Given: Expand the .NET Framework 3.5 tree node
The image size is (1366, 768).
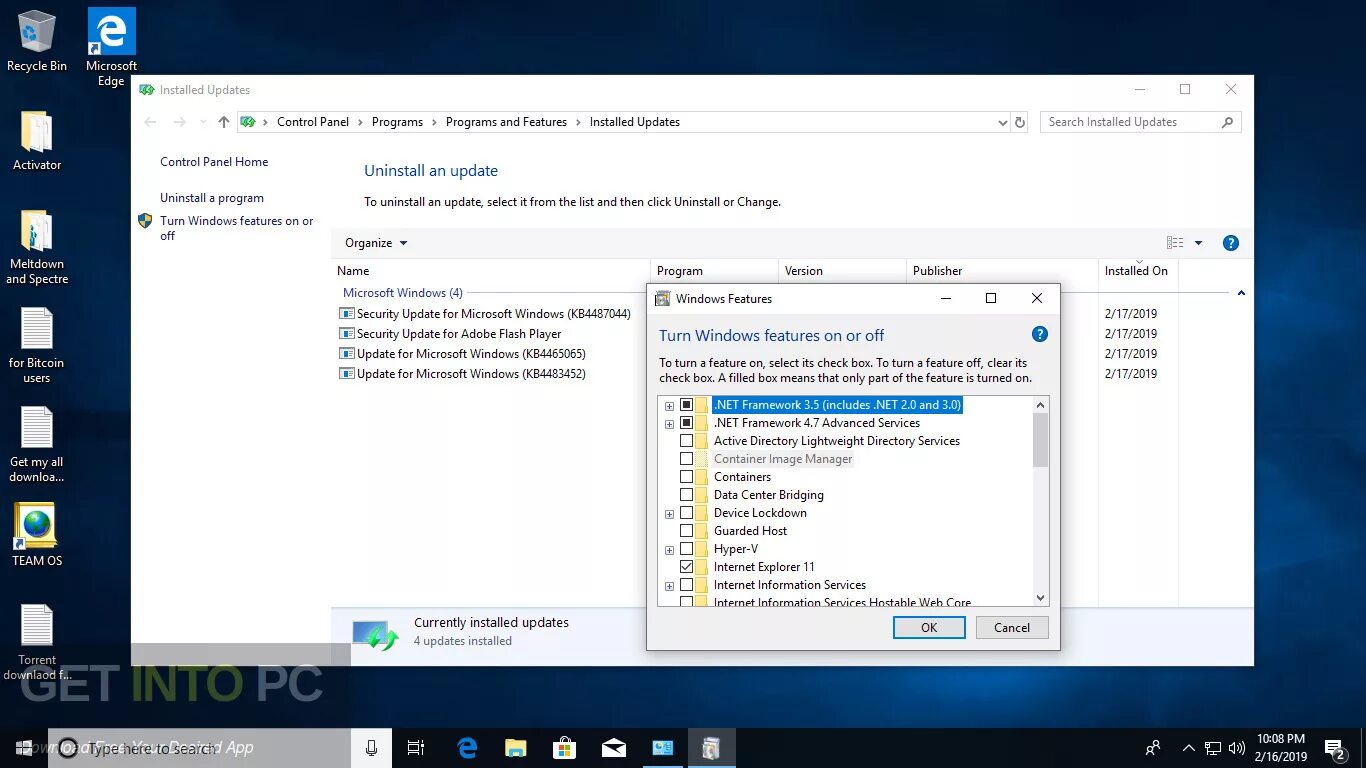Looking at the screenshot, I should [669, 406].
